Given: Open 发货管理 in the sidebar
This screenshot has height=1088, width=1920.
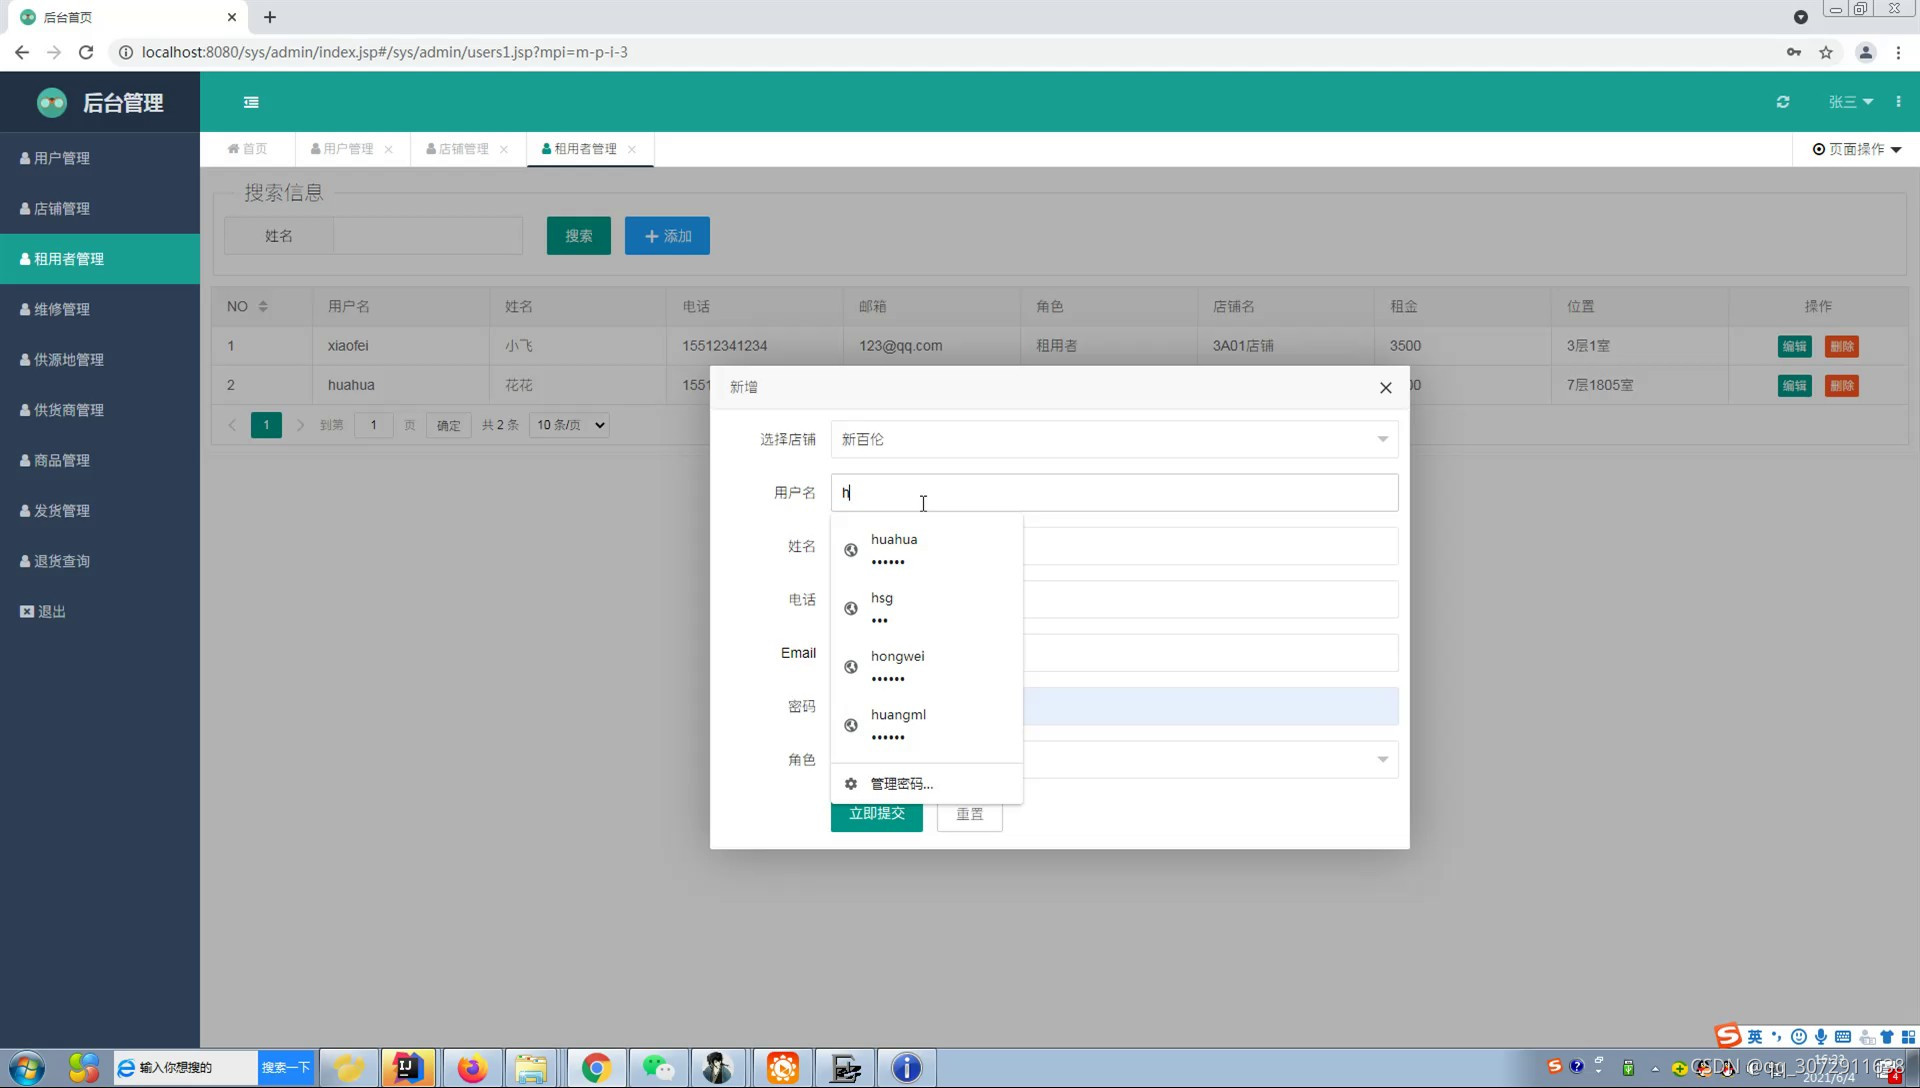Looking at the screenshot, I should (x=100, y=510).
